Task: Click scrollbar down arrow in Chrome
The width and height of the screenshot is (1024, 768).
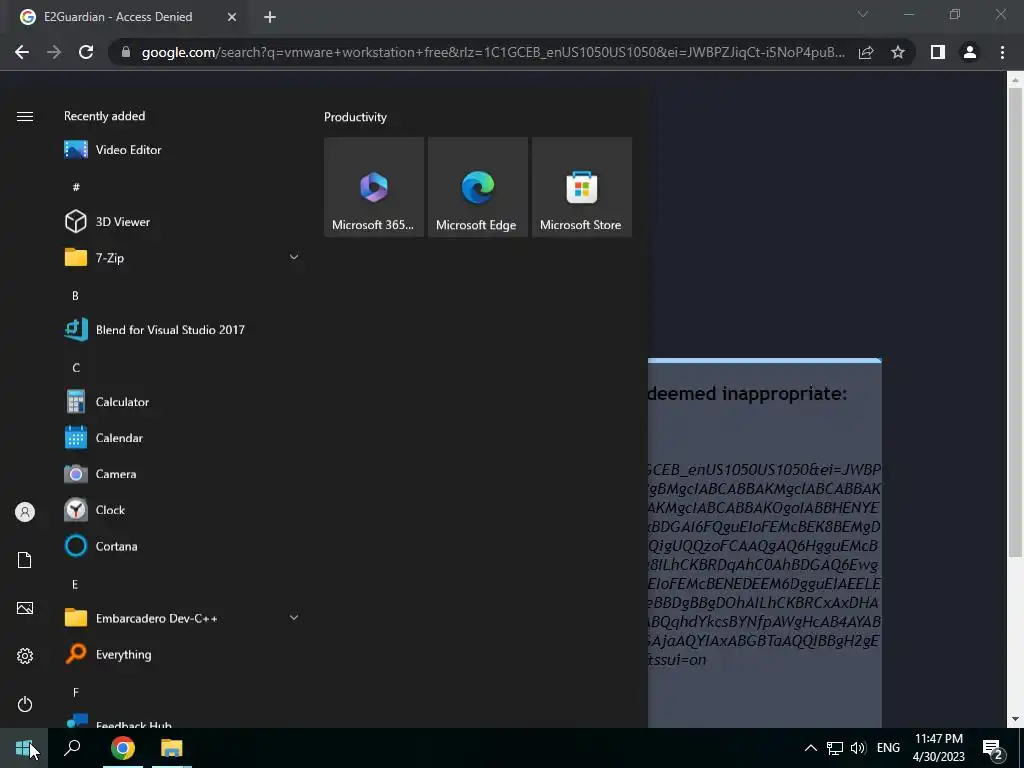Action: point(1015,719)
